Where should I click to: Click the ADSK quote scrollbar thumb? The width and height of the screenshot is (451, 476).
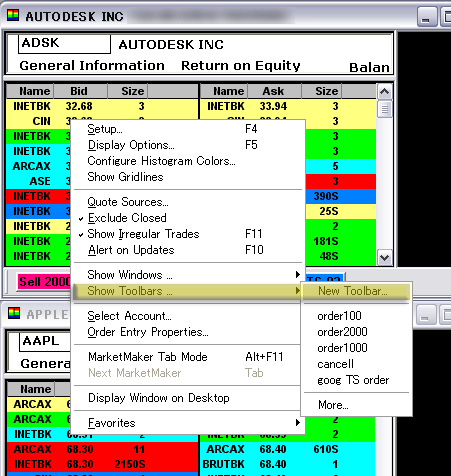click(385, 109)
